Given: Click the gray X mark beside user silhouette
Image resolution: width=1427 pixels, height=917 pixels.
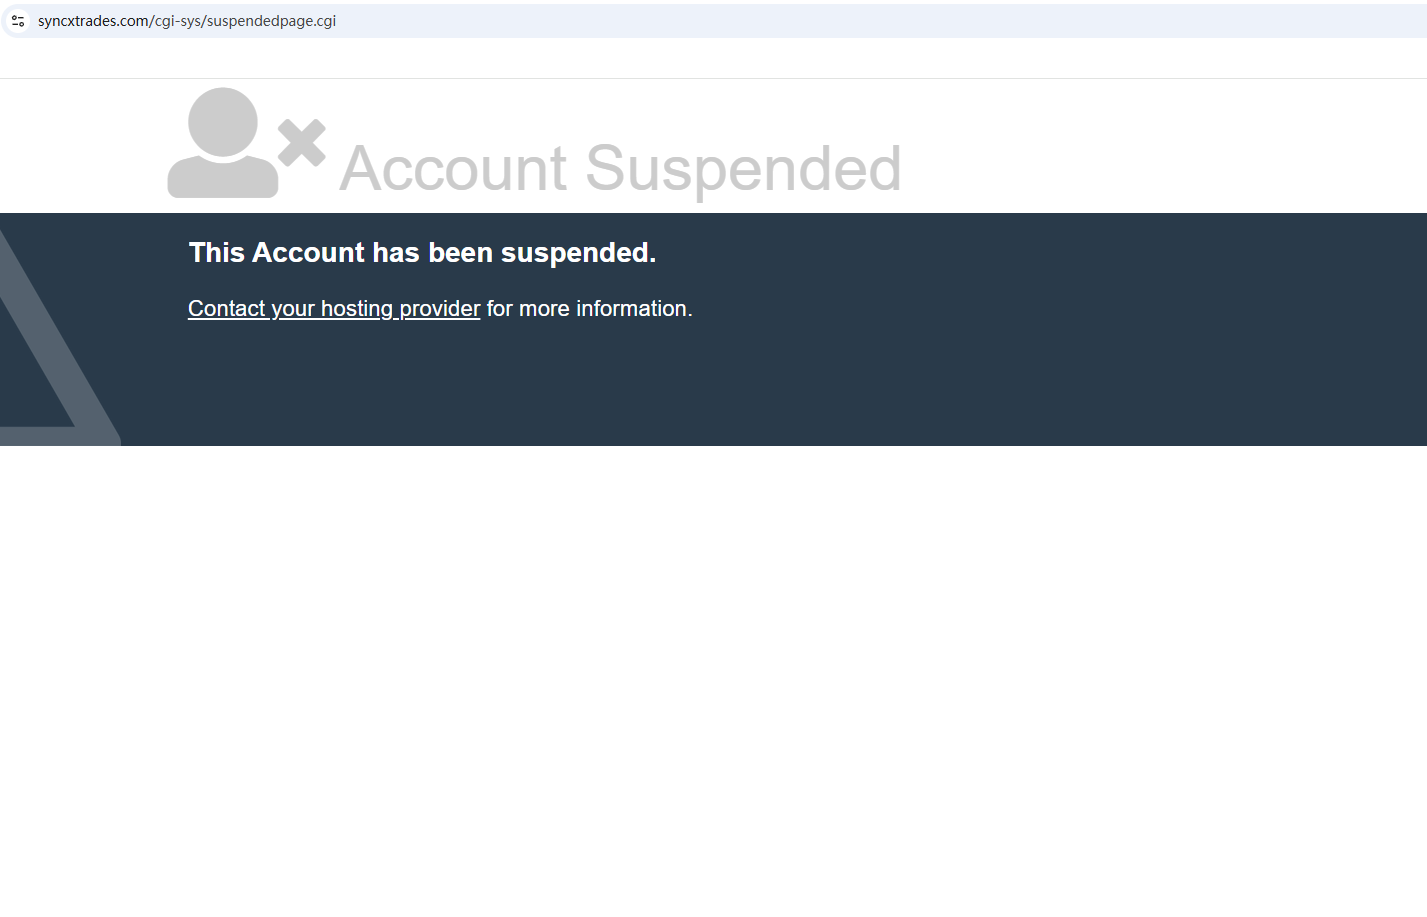Looking at the screenshot, I should pos(302,142).
